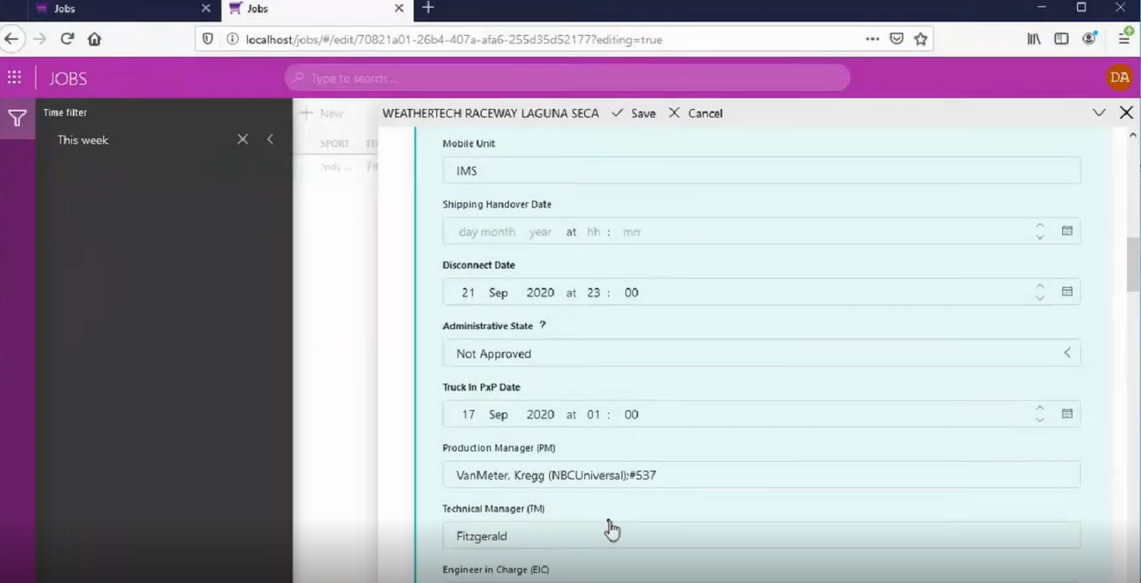
Task: Select the hour 23 in Disconnect Date
Action: [x=594, y=293]
